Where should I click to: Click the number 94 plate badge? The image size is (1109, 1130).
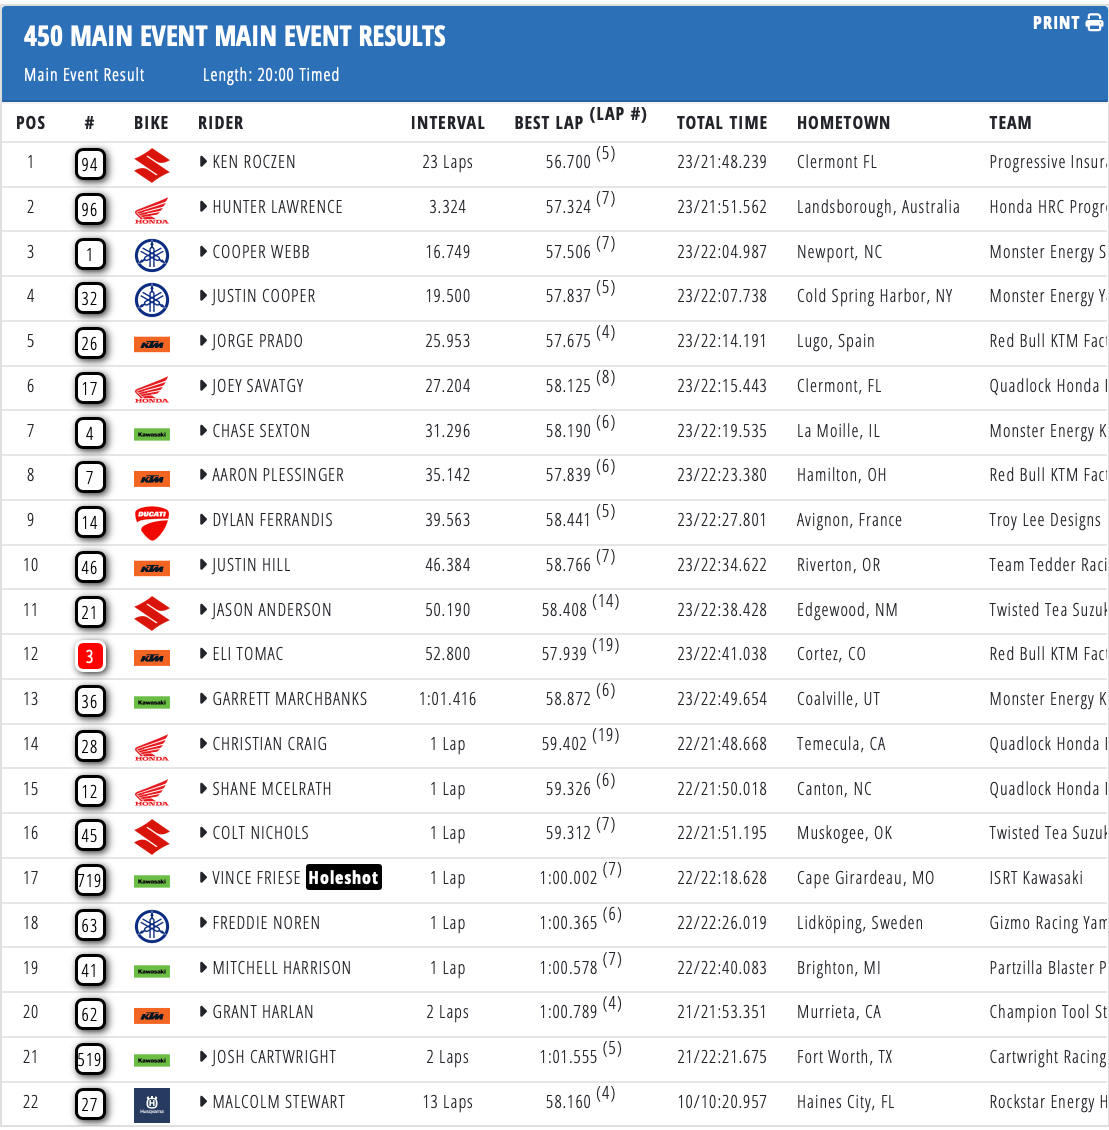pos(90,164)
